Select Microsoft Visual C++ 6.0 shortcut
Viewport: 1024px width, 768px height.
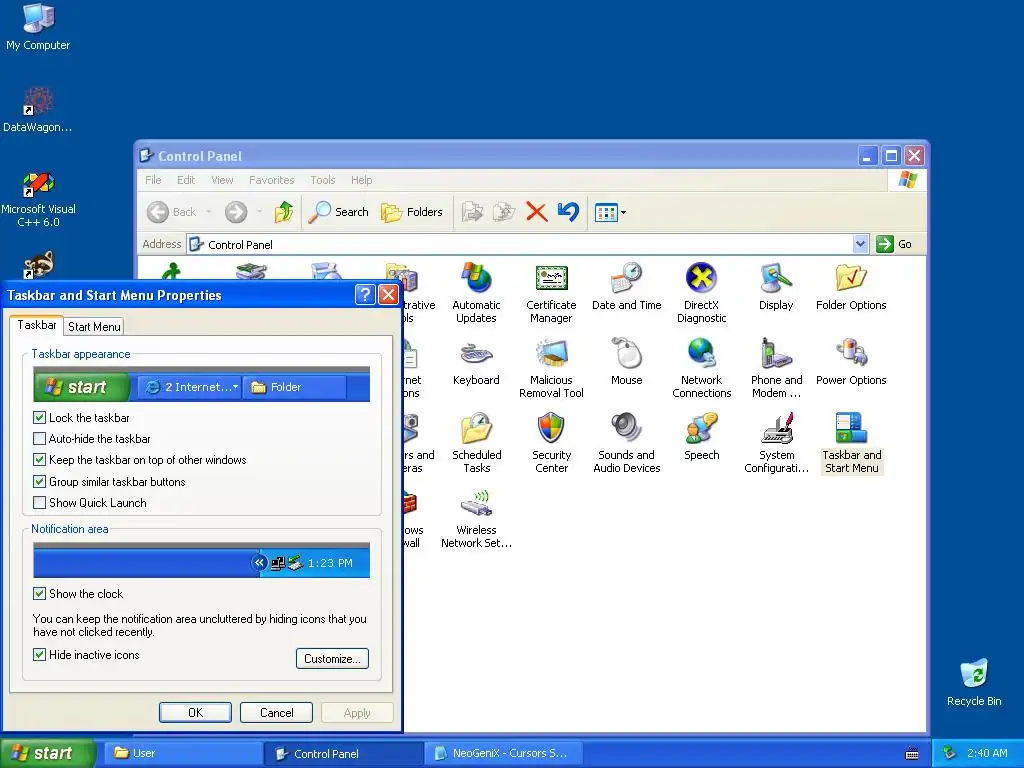[38, 199]
